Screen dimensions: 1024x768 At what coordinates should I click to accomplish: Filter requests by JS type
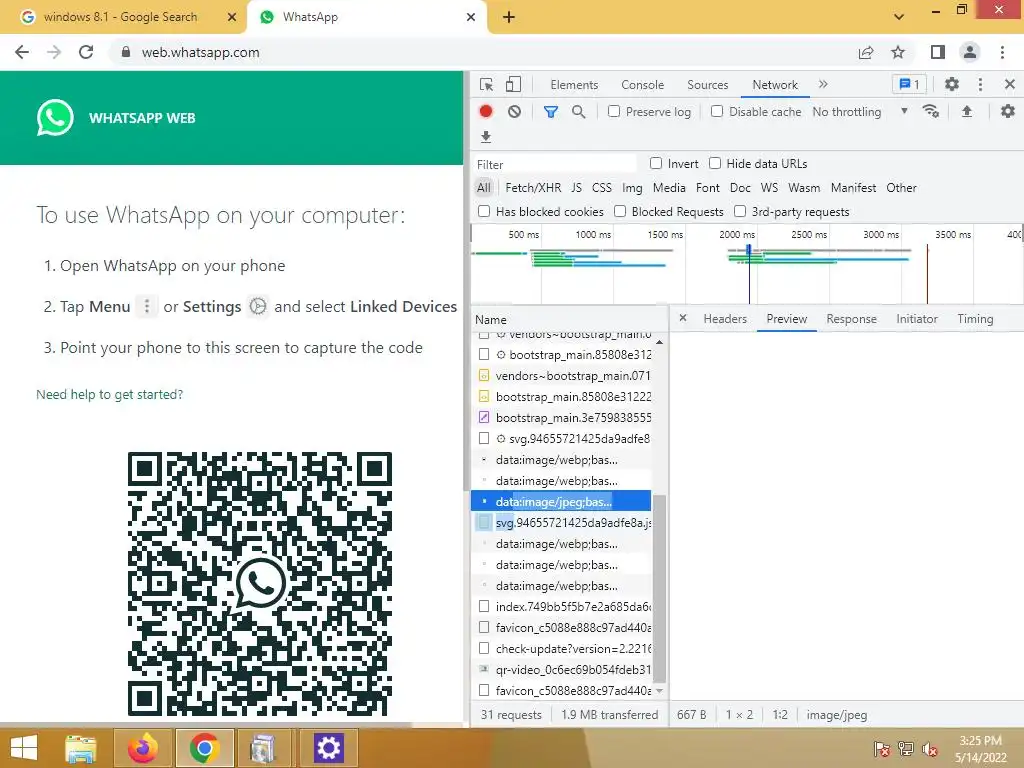576,188
